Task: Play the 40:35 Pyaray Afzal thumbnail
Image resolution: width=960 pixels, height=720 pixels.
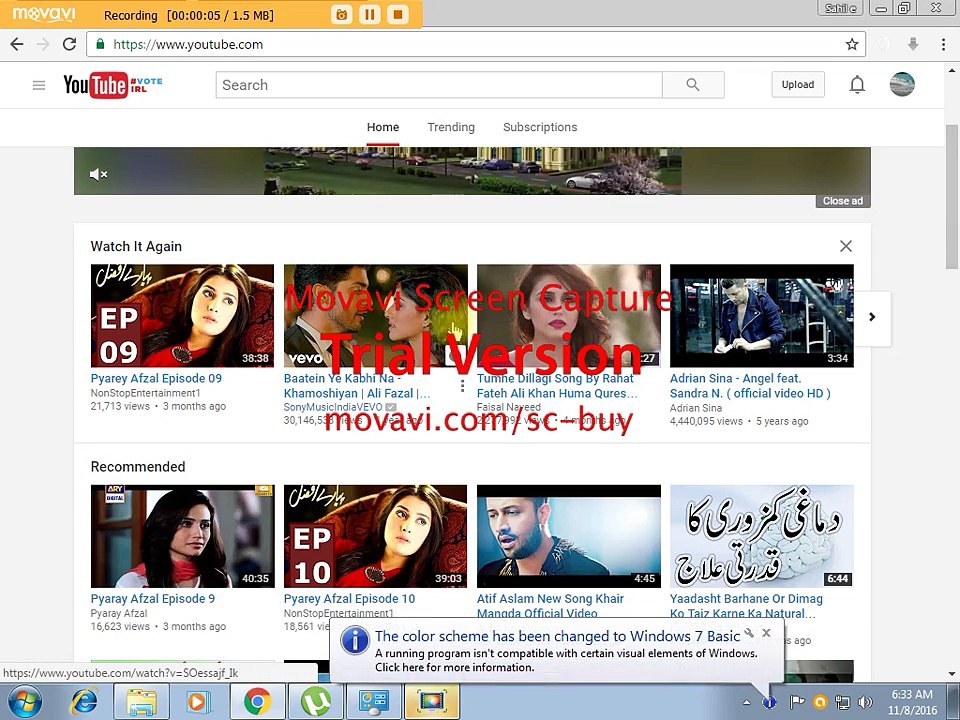Action: [182, 536]
